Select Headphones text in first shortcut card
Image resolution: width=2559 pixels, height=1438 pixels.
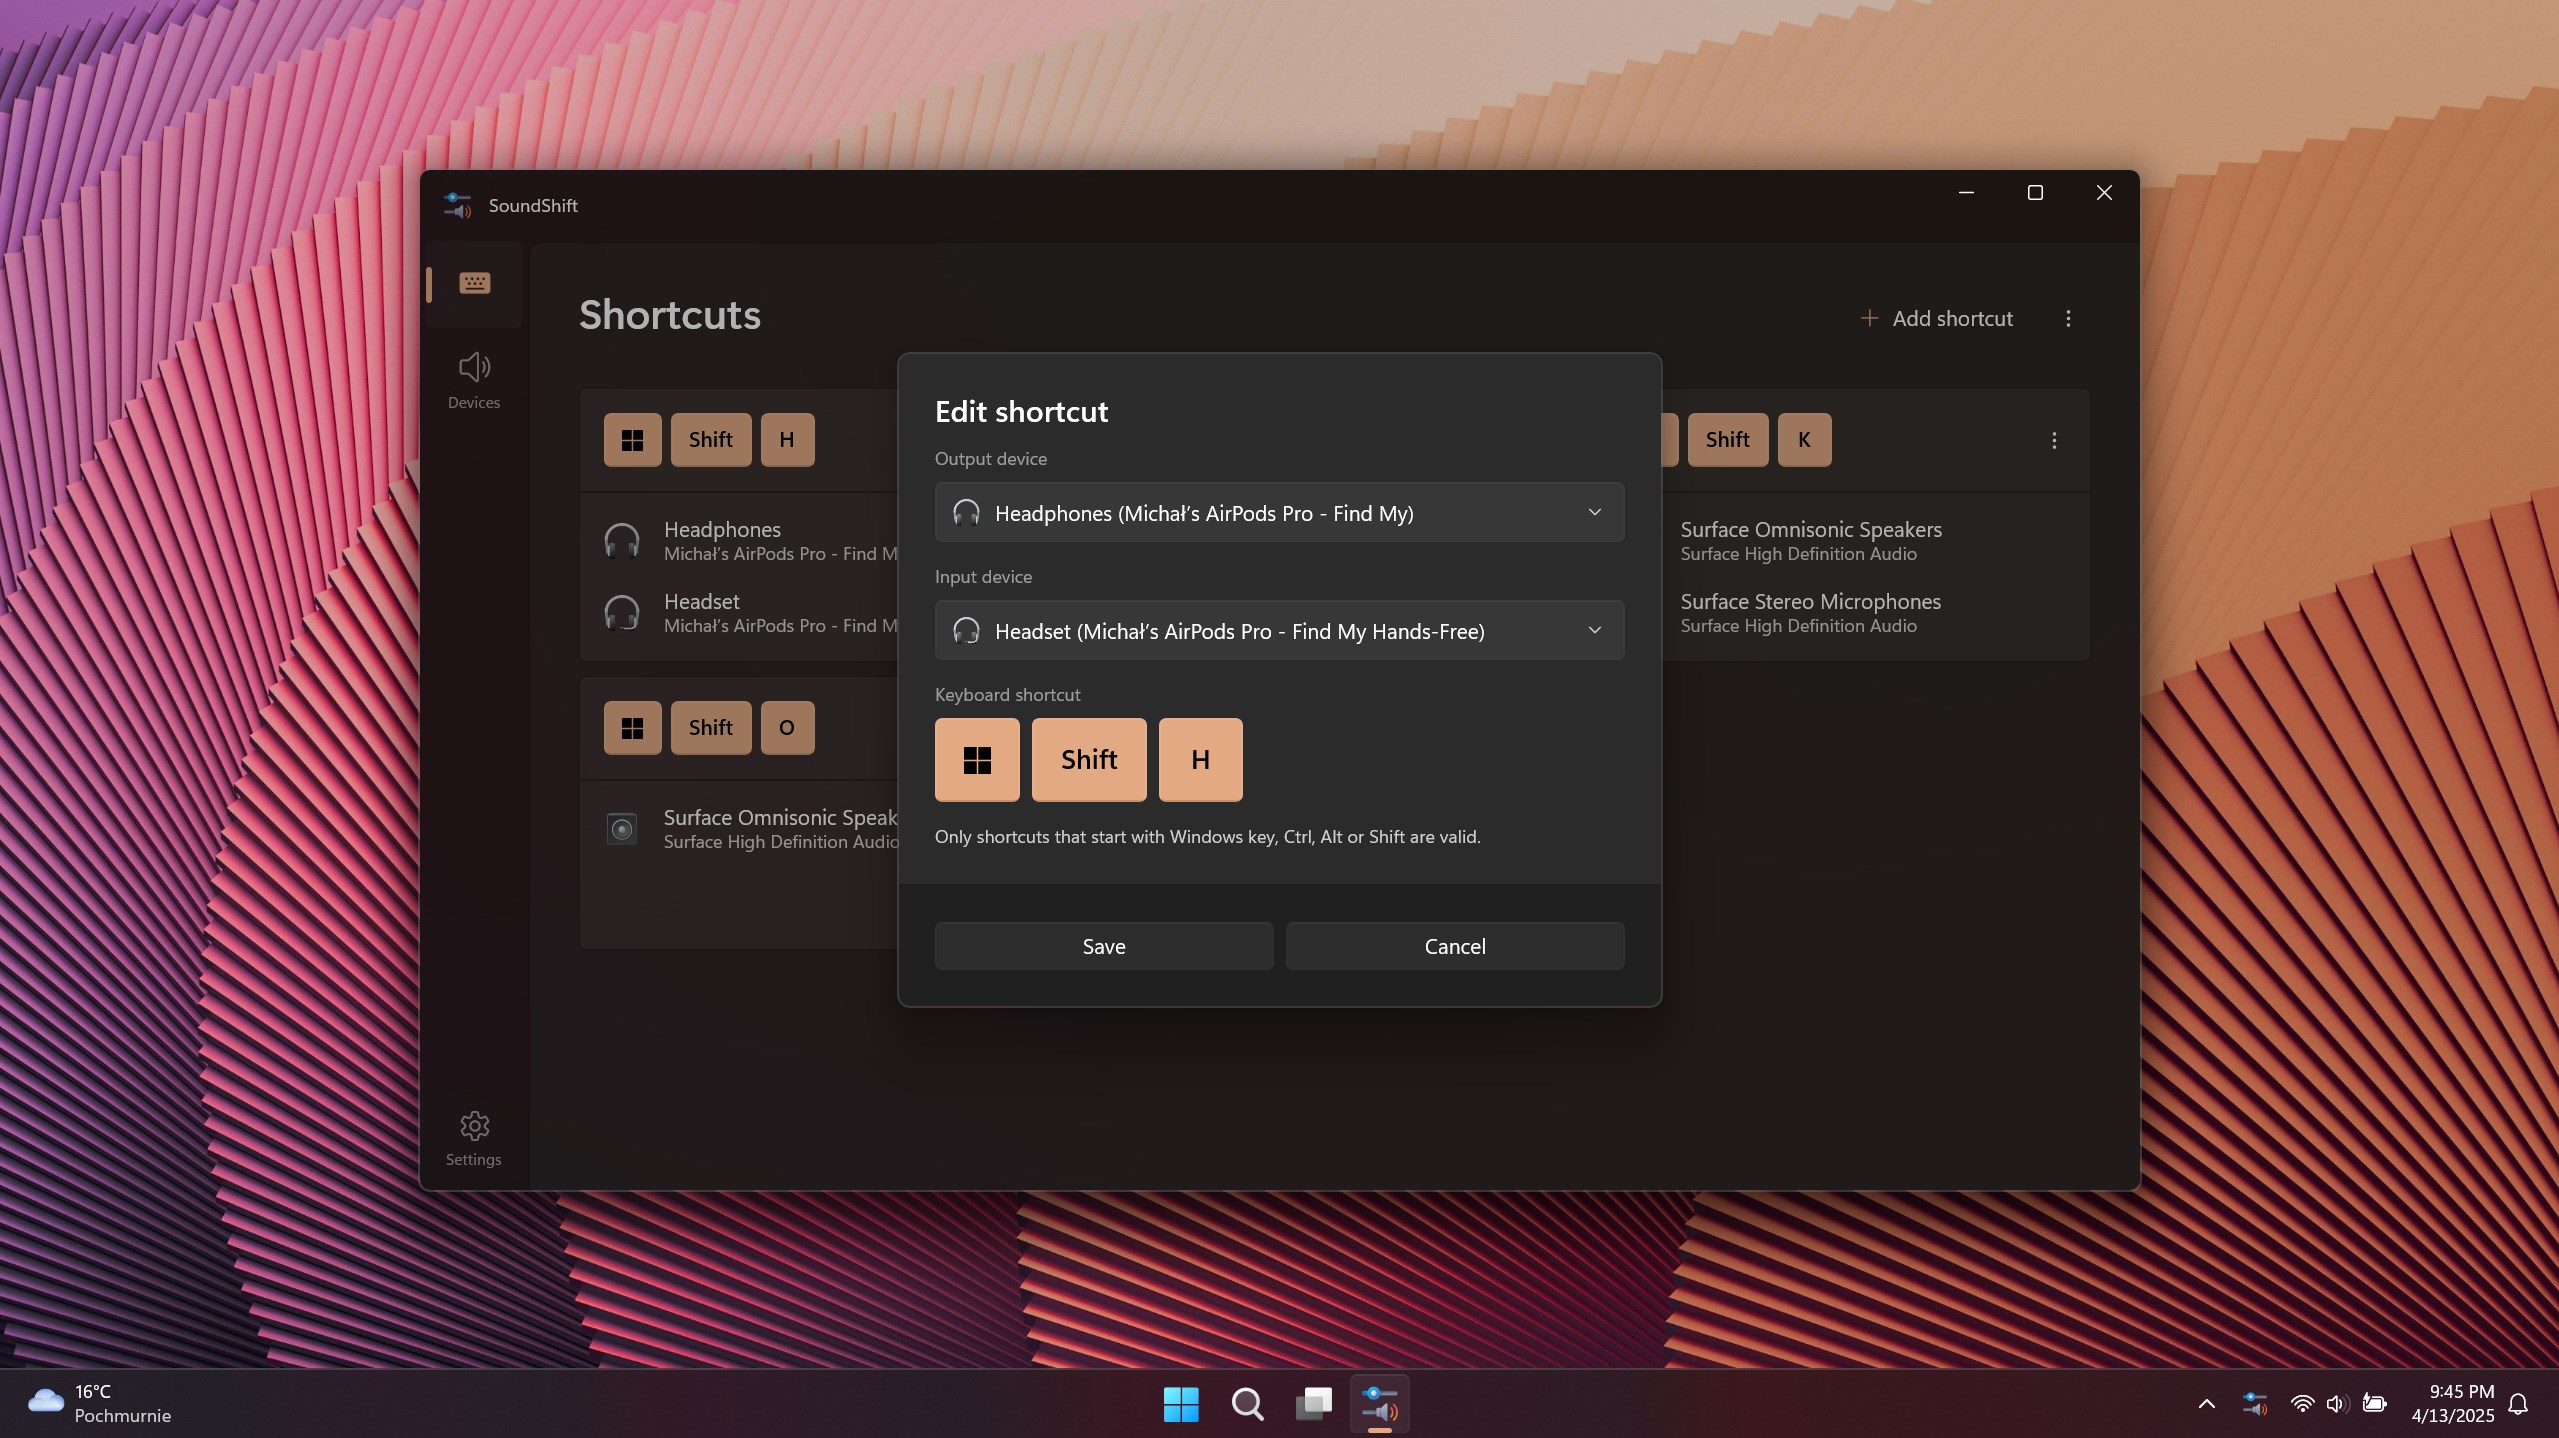(x=722, y=529)
